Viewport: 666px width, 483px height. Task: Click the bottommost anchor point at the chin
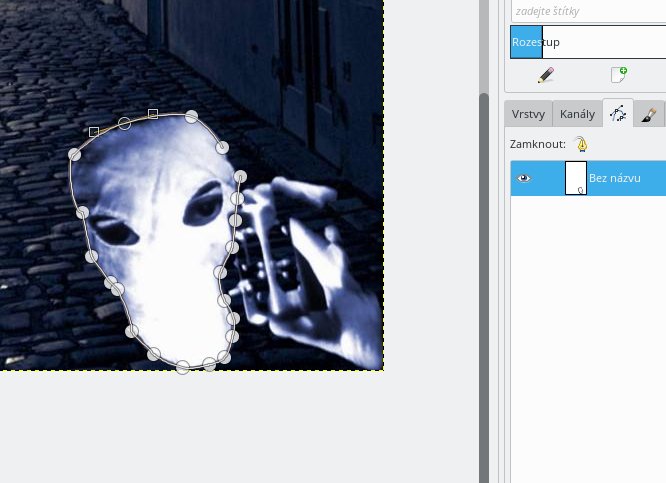tap(183, 367)
